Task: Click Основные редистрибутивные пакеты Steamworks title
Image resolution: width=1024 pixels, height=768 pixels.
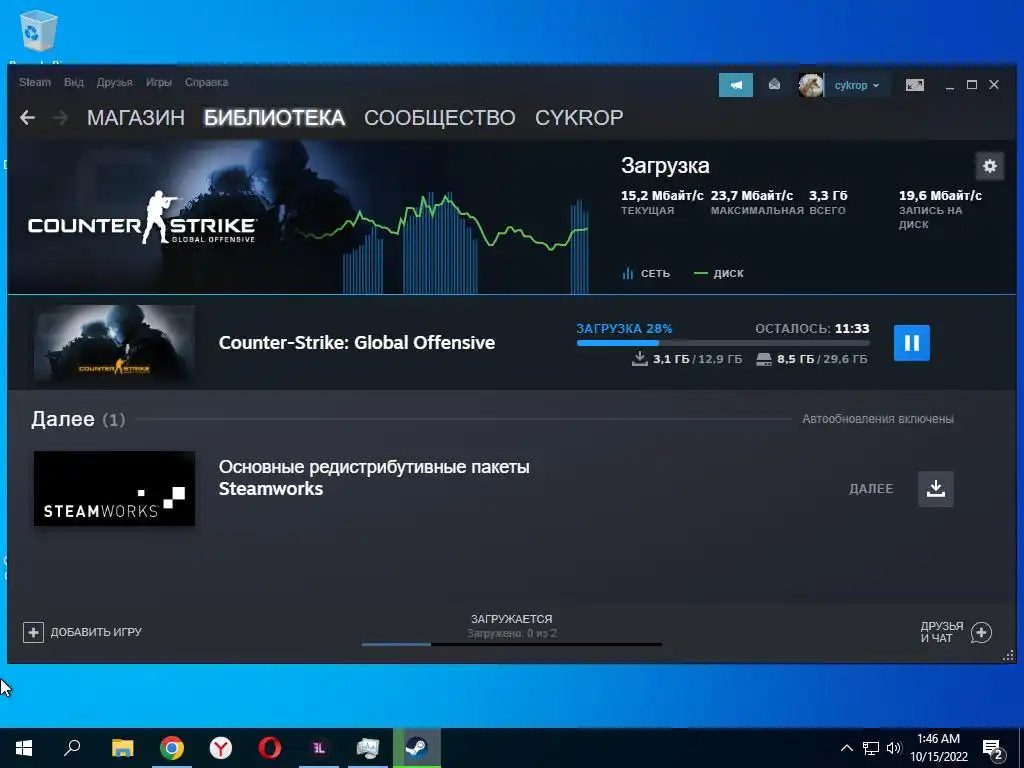Action: click(x=374, y=477)
